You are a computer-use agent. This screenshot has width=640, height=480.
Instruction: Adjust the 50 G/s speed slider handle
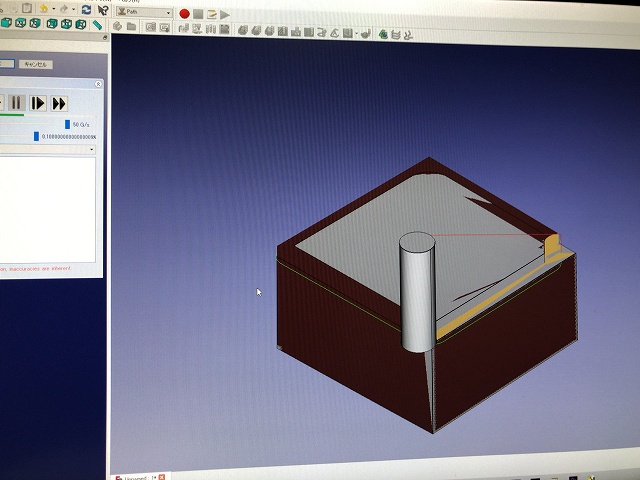[68, 124]
